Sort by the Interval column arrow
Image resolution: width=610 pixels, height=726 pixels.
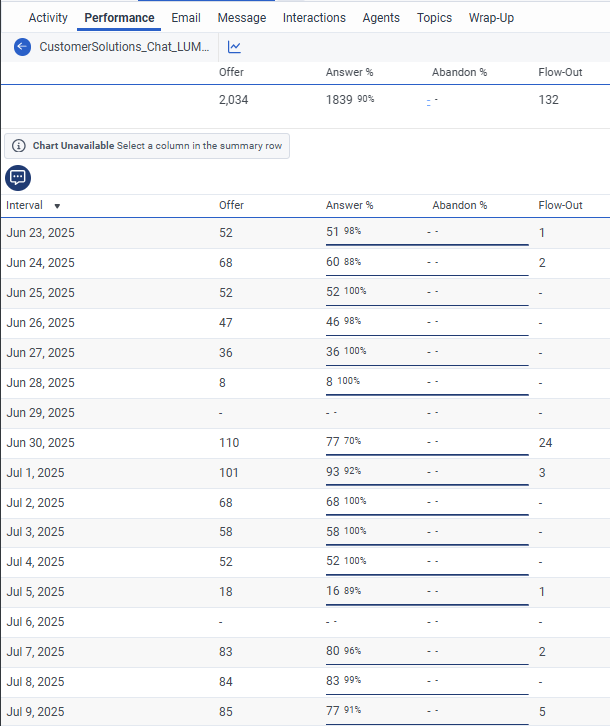click(57, 206)
